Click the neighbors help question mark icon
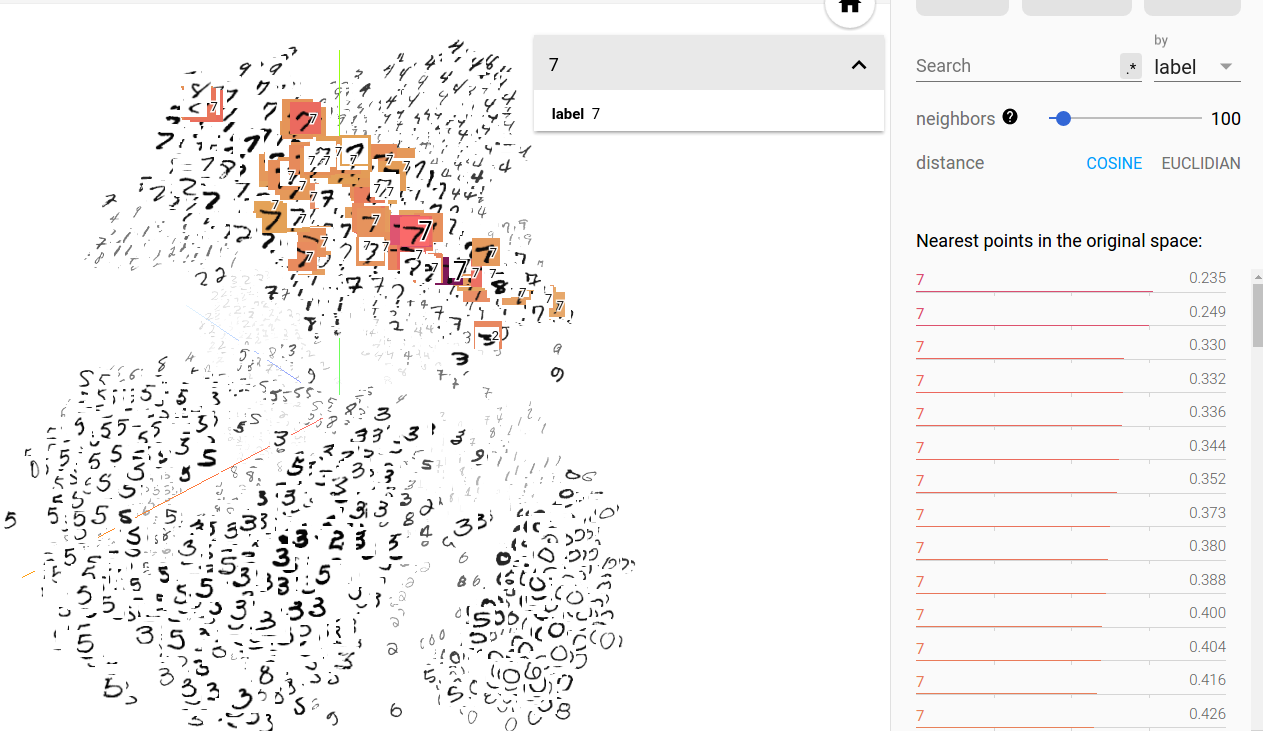The image size is (1263, 731). coord(1010,117)
